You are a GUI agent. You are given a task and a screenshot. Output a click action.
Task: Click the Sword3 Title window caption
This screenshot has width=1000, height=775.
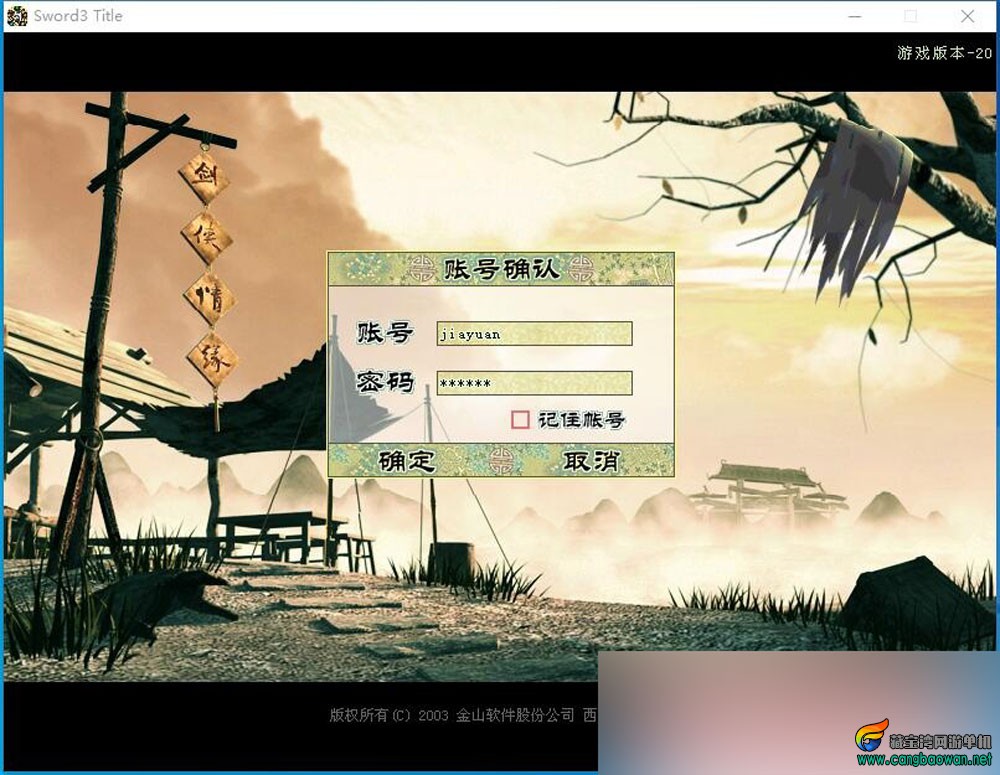tap(78, 16)
